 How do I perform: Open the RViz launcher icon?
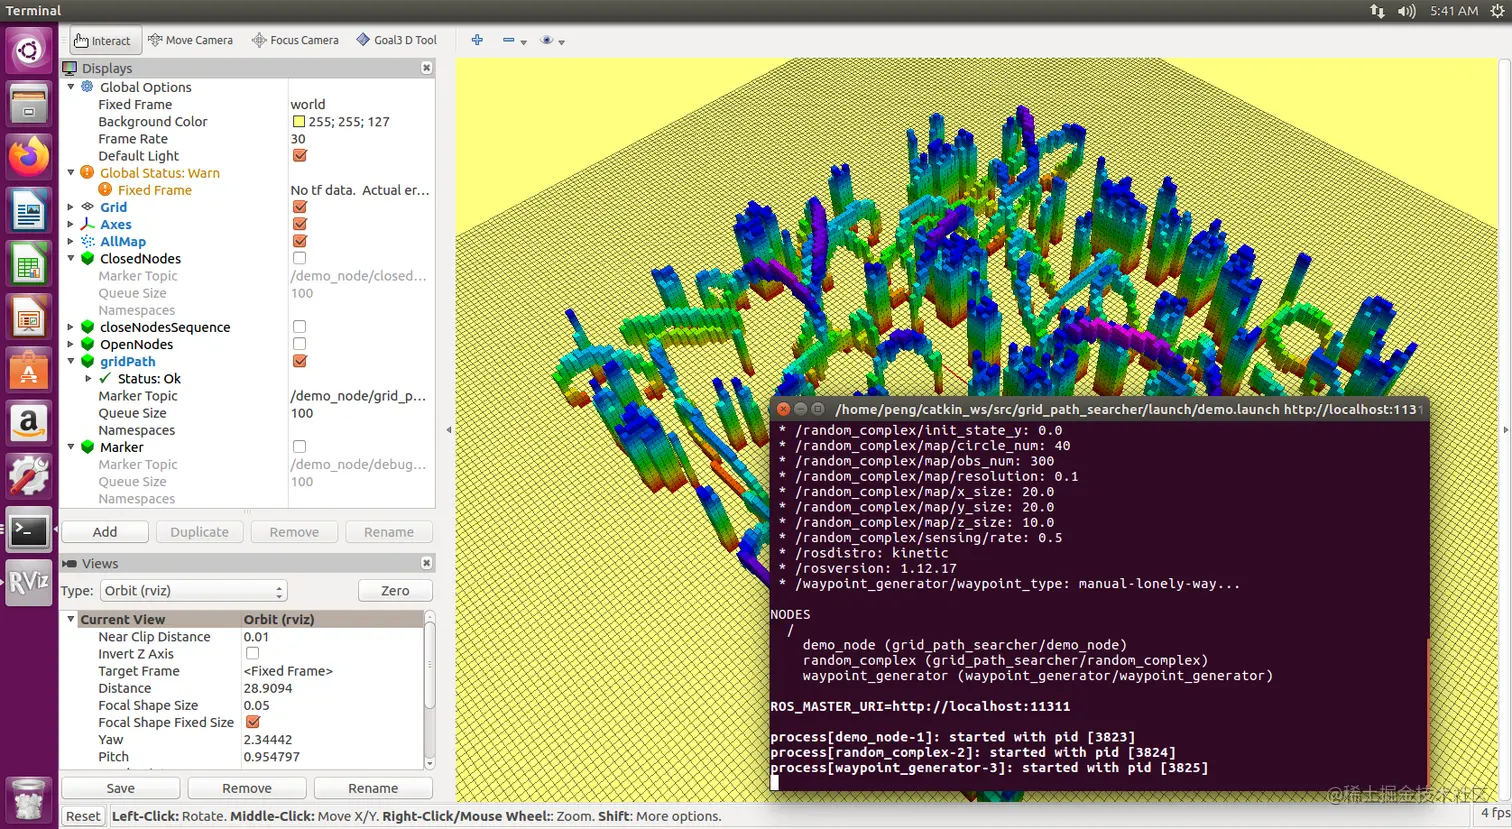point(29,583)
